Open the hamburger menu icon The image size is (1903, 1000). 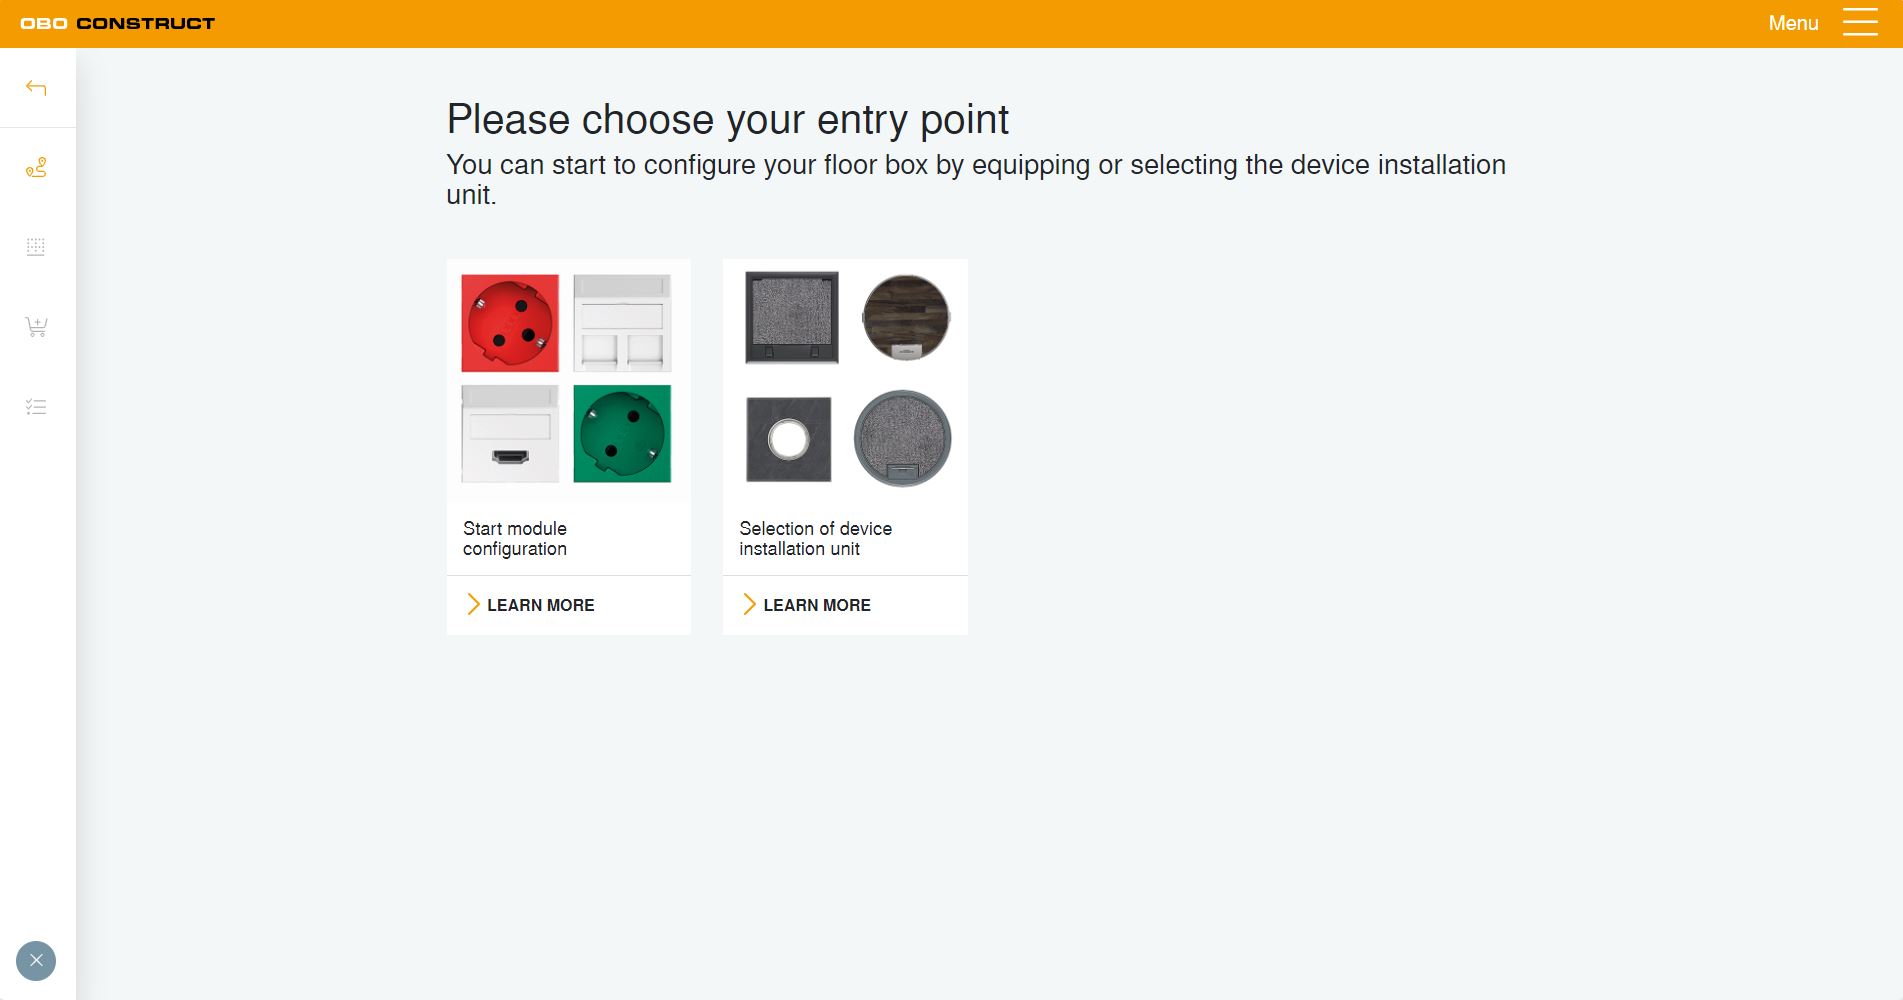click(x=1860, y=23)
